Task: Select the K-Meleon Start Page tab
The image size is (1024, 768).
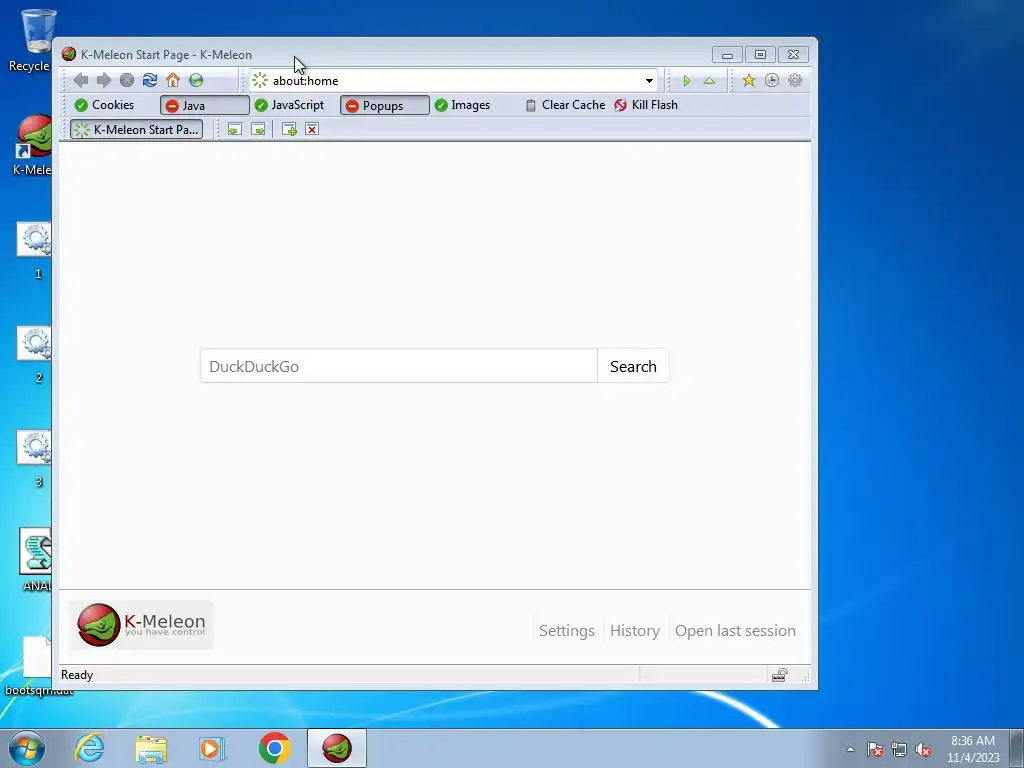Action: pyautogui.click(x=136, y=129)
